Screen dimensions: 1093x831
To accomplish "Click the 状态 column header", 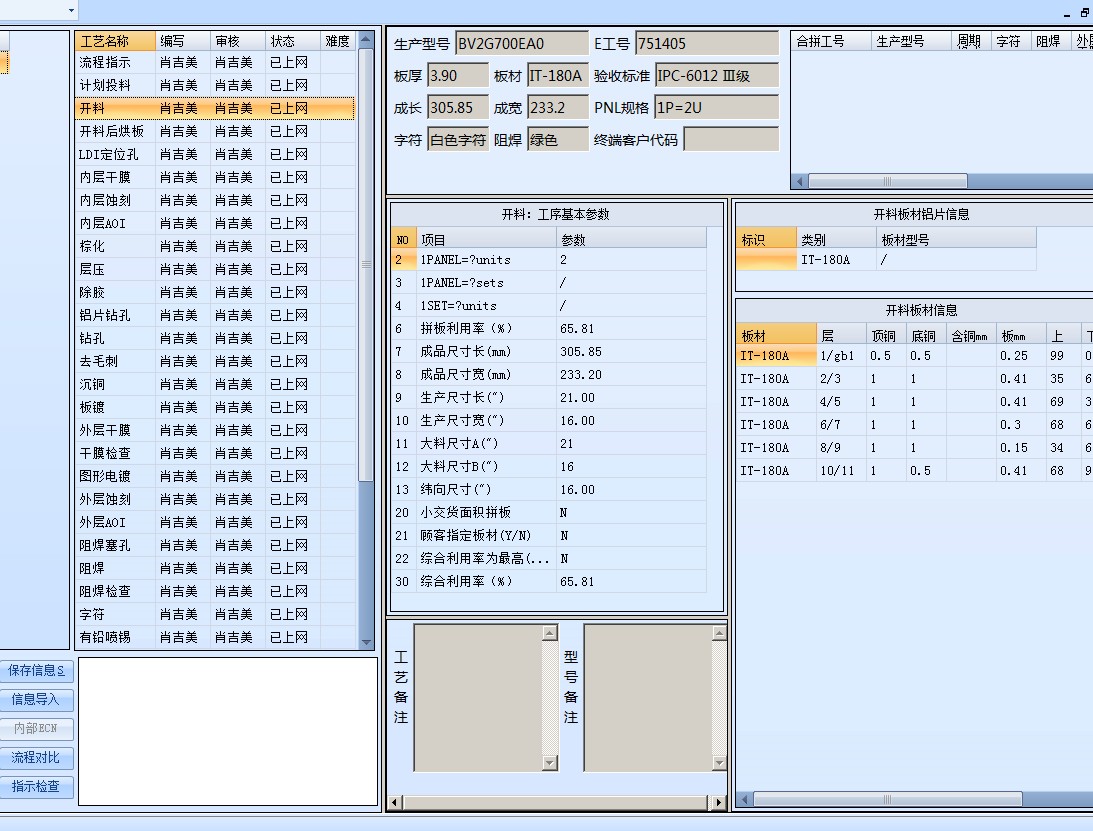I will pyautogui.click(x=293, y=41).
